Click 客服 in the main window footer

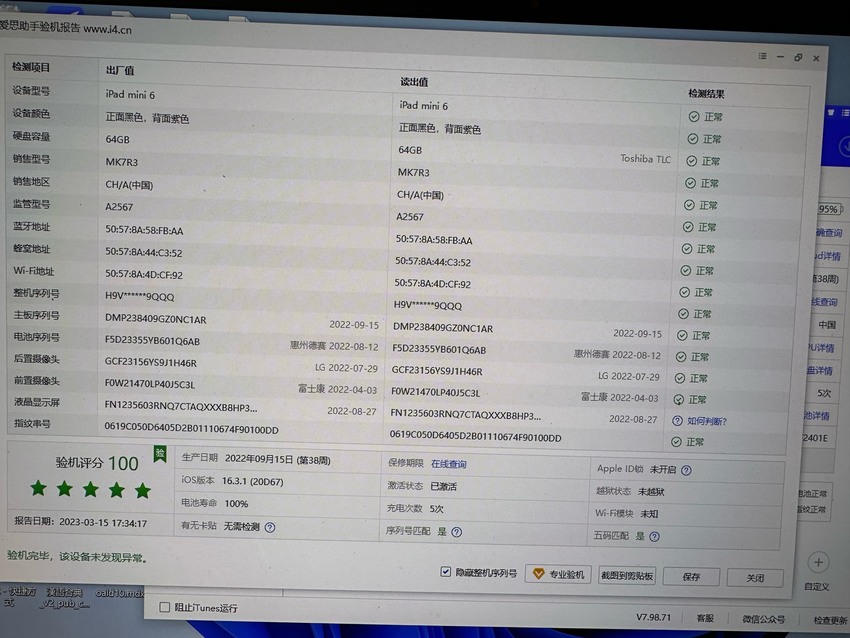705,618
